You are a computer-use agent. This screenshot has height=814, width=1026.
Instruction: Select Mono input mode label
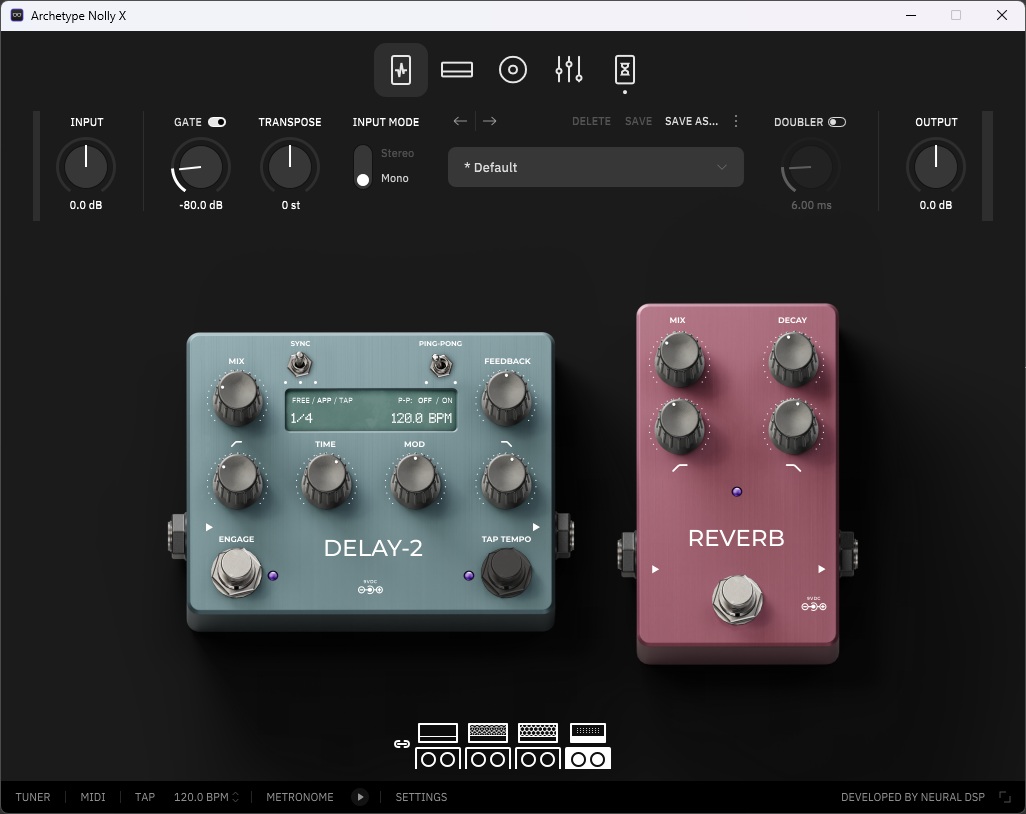tap(395, 178)
